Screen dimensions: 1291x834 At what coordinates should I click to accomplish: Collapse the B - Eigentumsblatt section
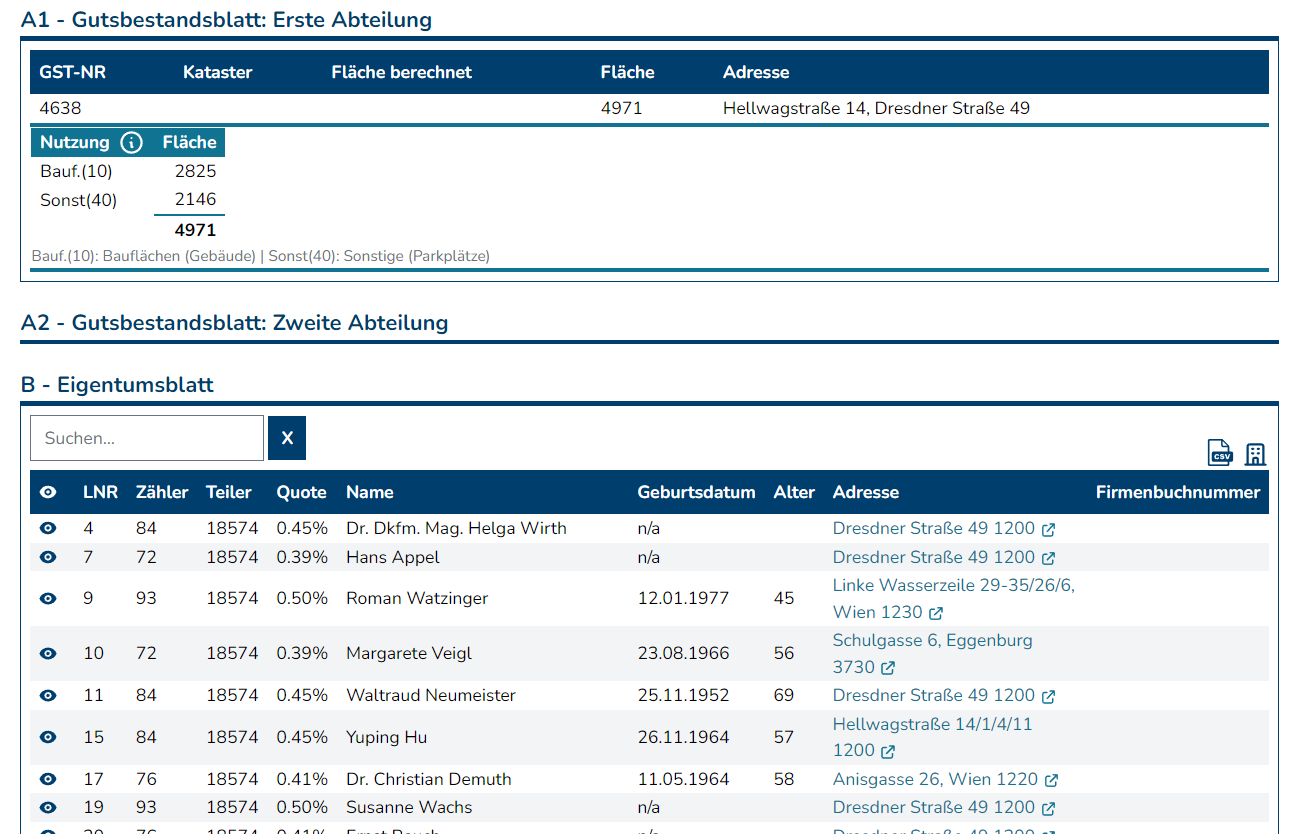tap(117, 385)
